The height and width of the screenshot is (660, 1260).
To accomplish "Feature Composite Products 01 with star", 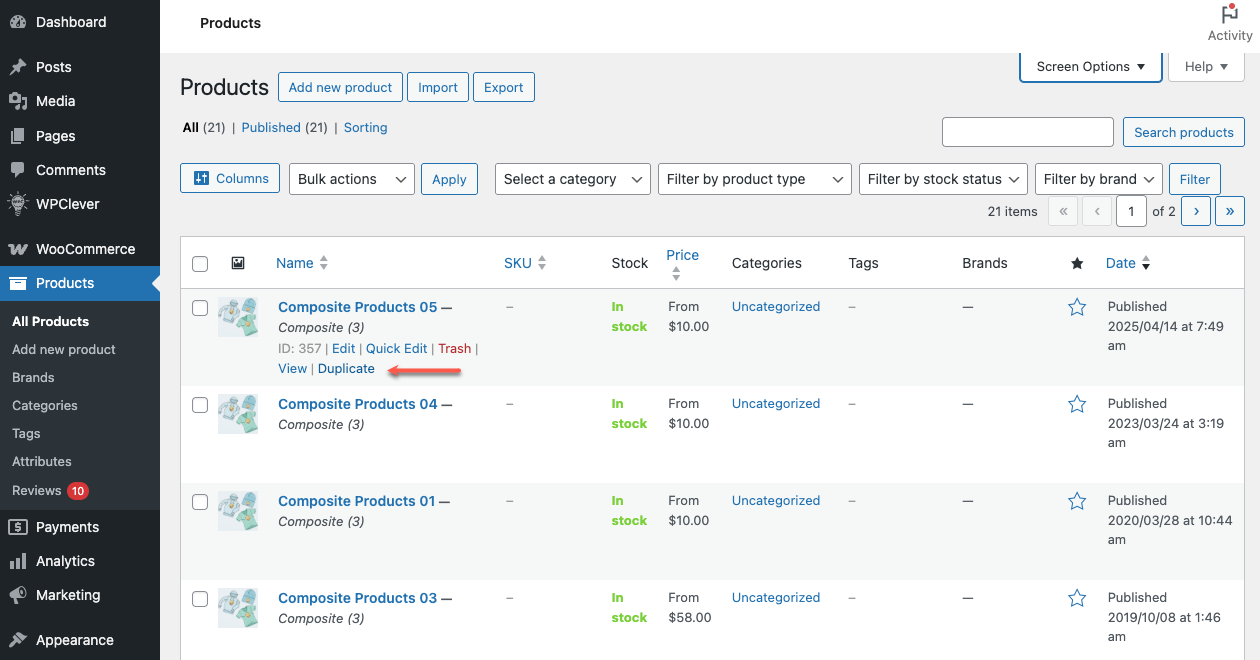I will point(1077,501).
